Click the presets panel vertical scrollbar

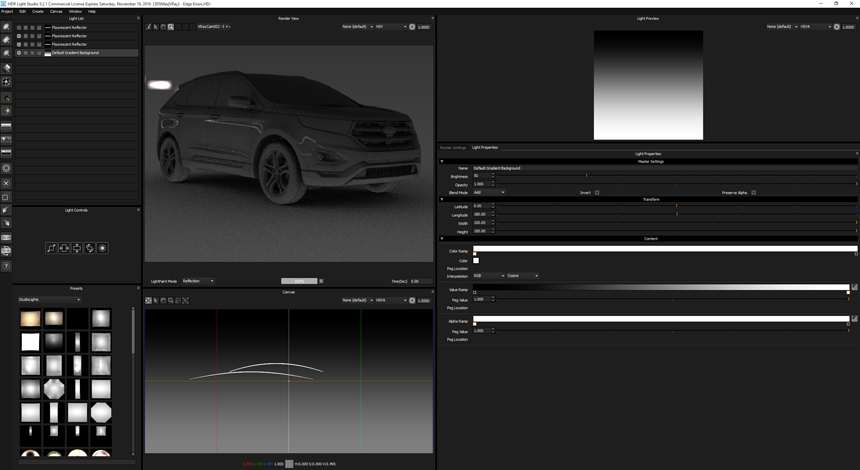pos(133,381)
